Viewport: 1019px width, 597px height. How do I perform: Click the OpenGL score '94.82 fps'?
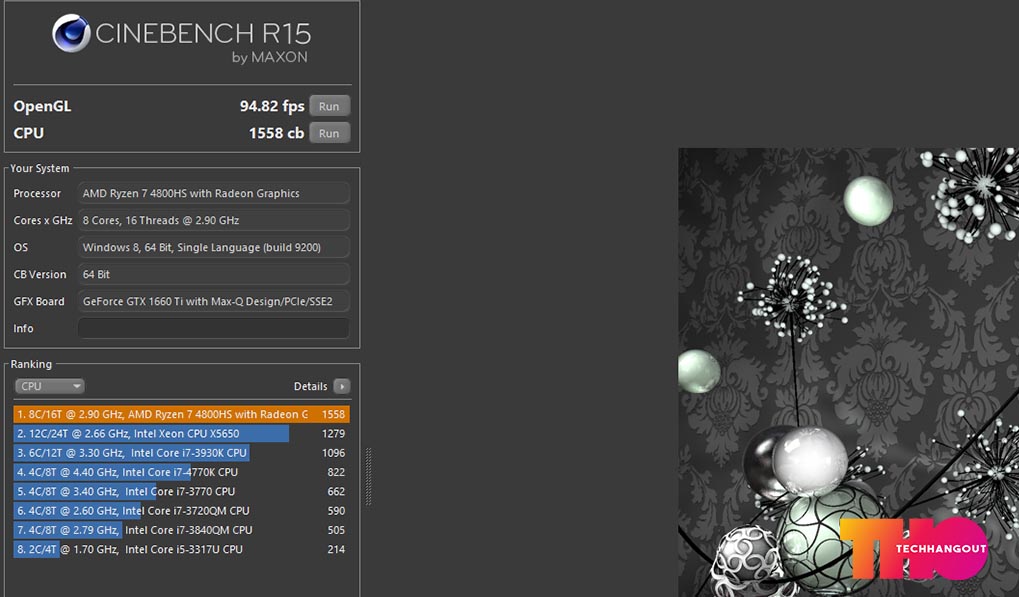click(272, 106)
